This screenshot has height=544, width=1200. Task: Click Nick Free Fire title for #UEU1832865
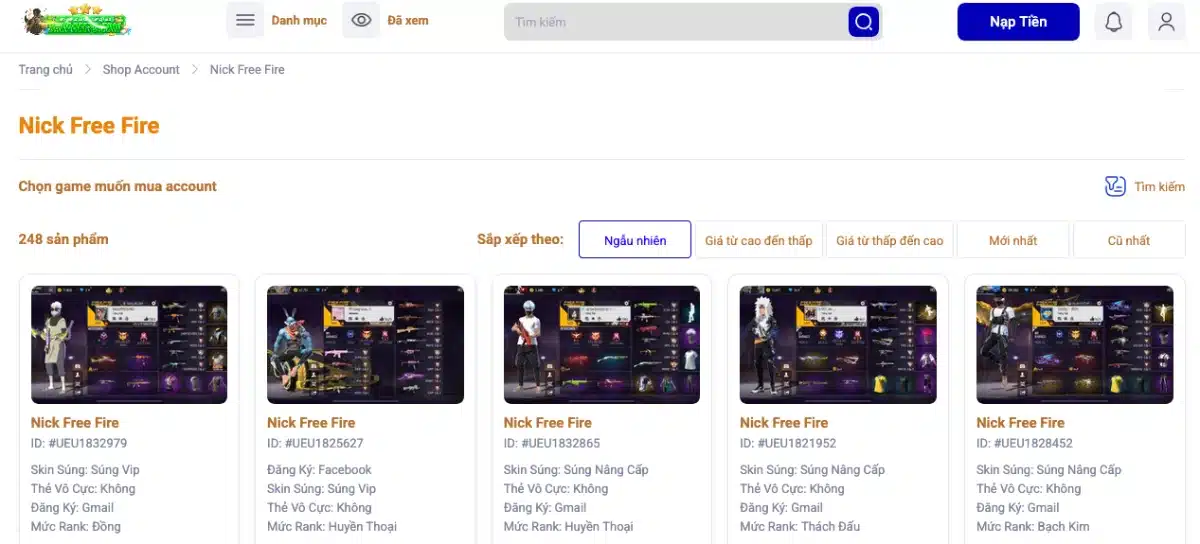547,423
